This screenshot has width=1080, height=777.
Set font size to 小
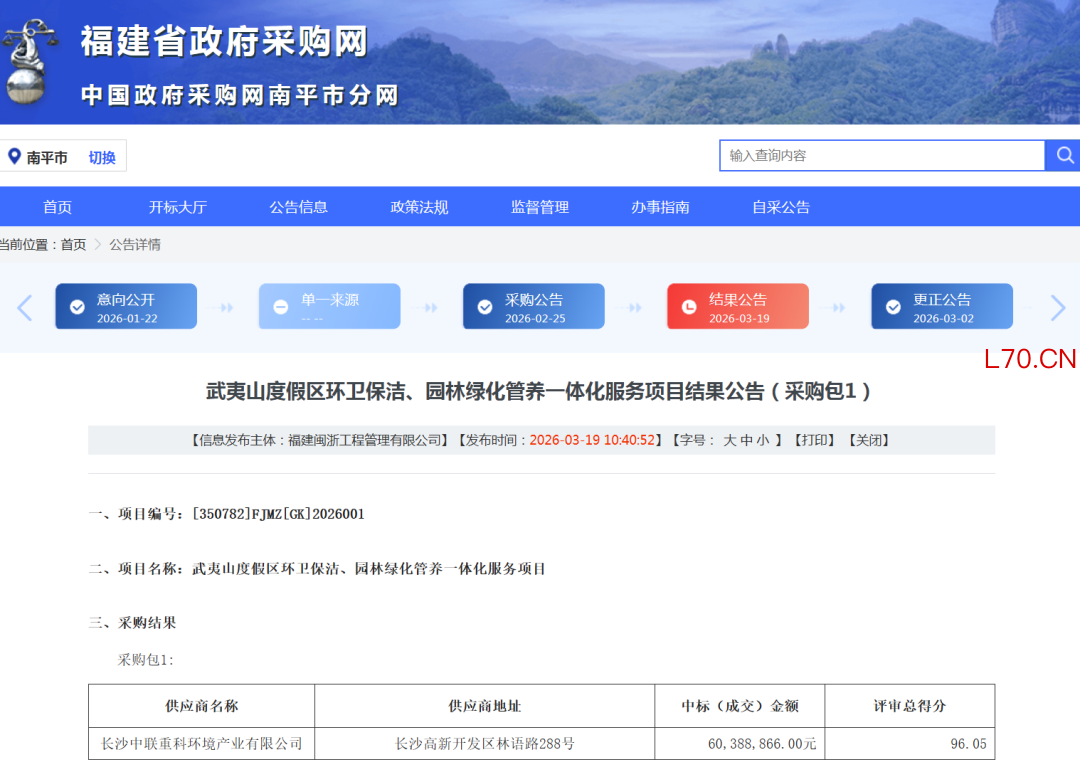click(763, 440)
